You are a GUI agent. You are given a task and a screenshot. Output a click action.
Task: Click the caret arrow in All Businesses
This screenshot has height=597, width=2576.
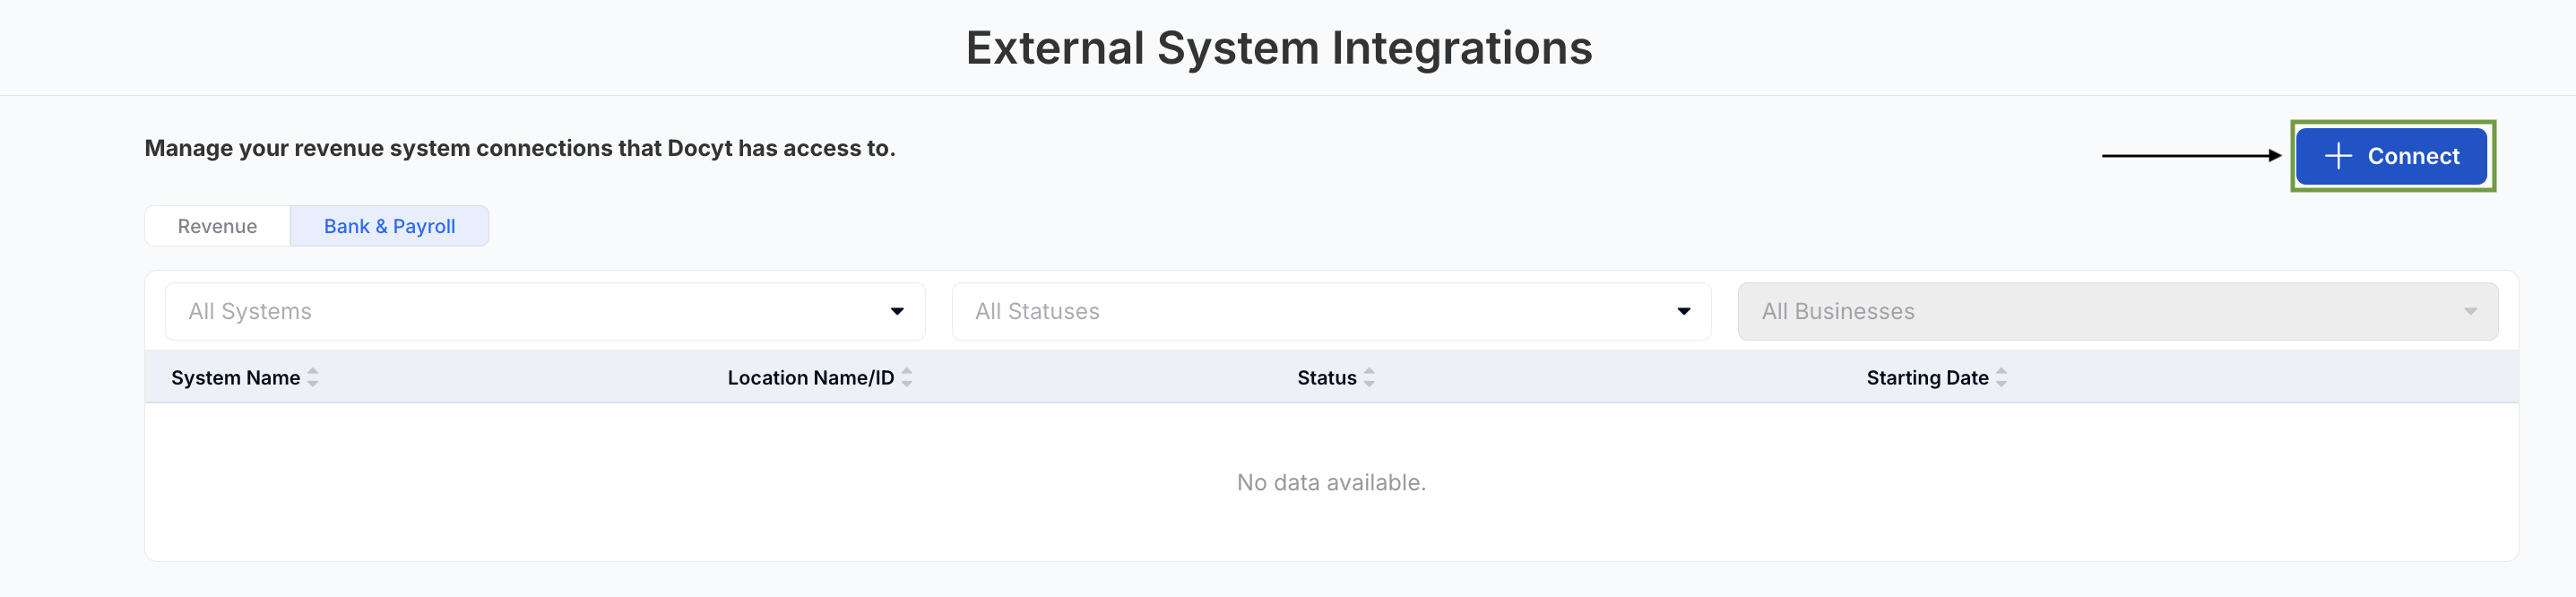2470,312
